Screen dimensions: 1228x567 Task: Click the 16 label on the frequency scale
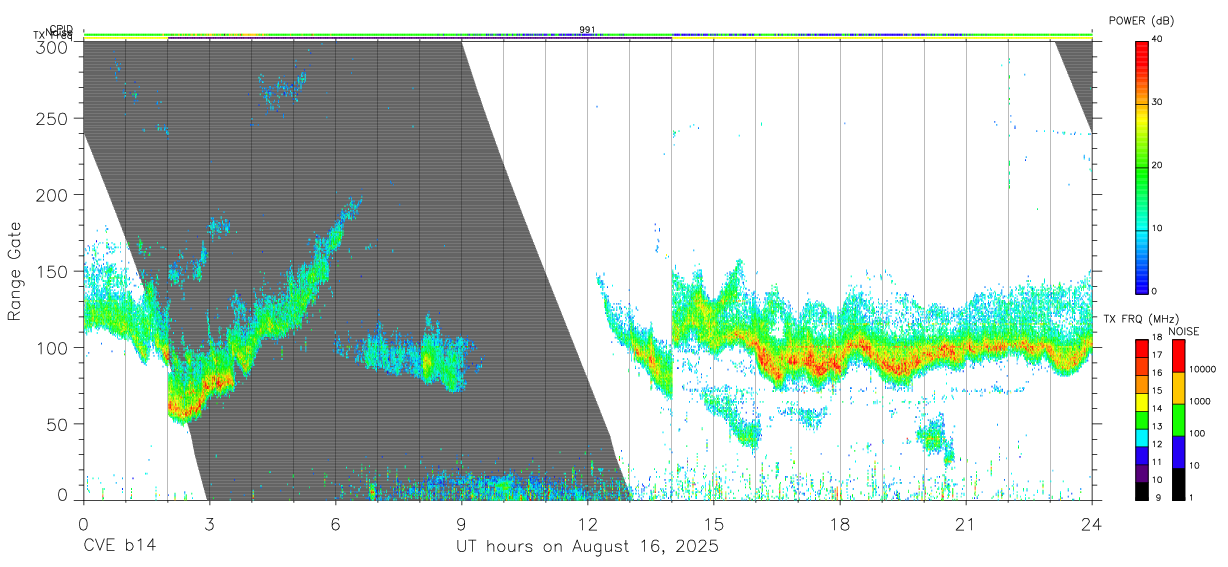click(1158, 373)
